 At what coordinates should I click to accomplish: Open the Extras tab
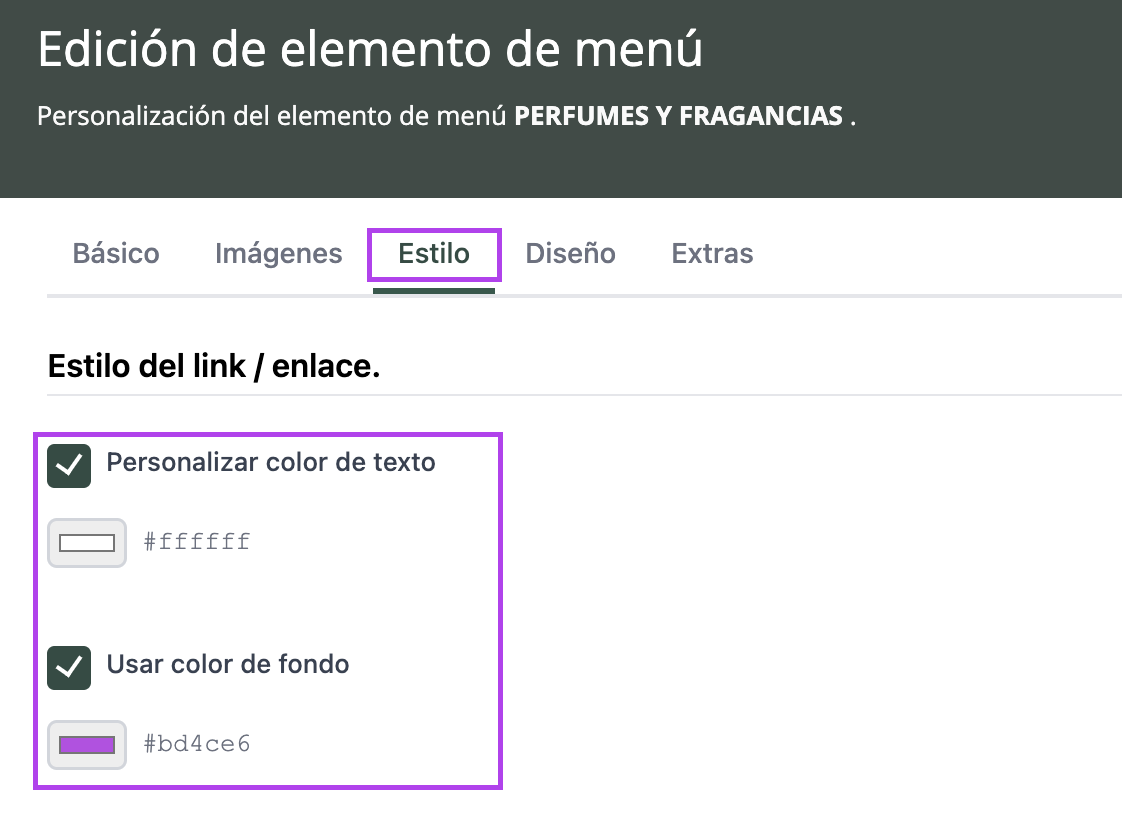[712, 254]
